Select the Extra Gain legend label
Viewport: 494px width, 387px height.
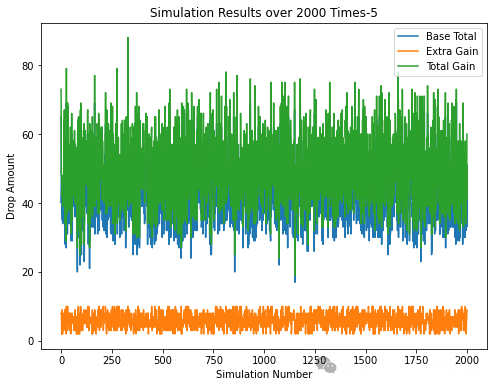coord(452,51)
